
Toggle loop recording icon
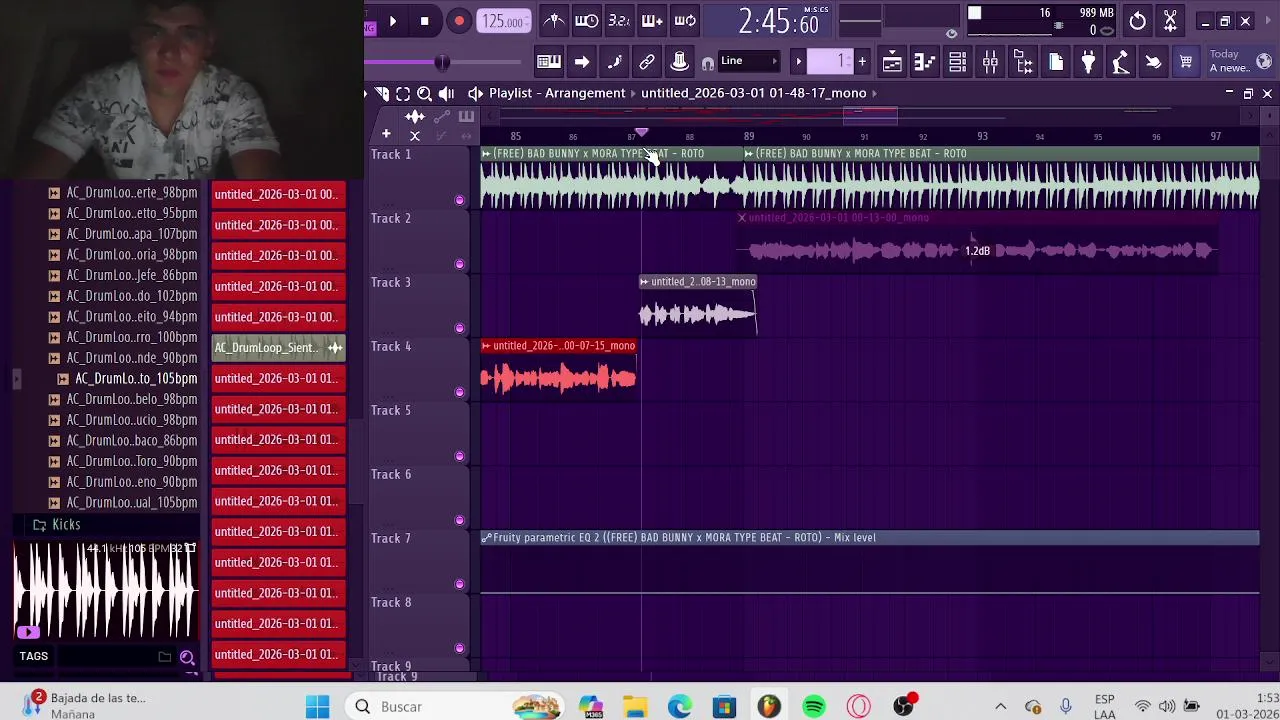pos(685,21)
